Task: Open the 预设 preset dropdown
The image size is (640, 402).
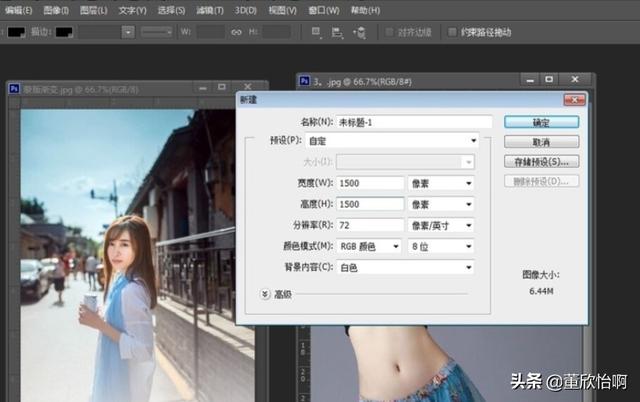Action: (405, 141)
